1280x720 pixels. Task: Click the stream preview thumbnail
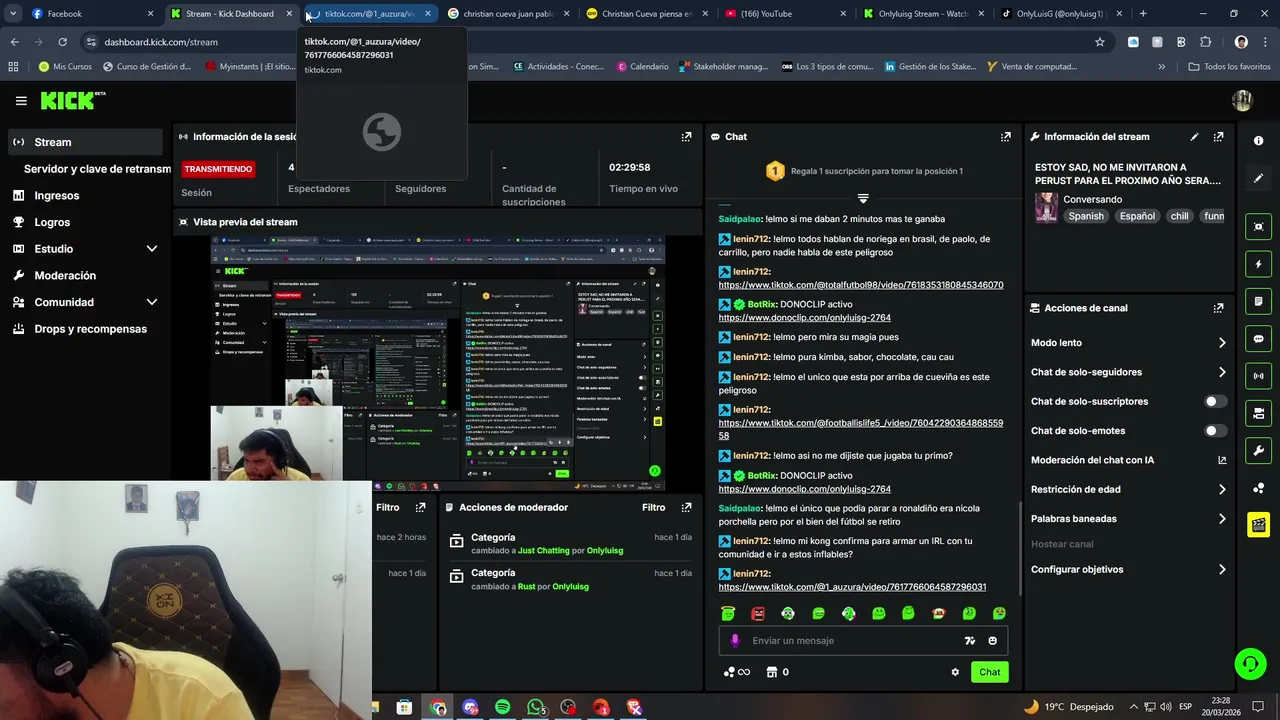(438, 363)
